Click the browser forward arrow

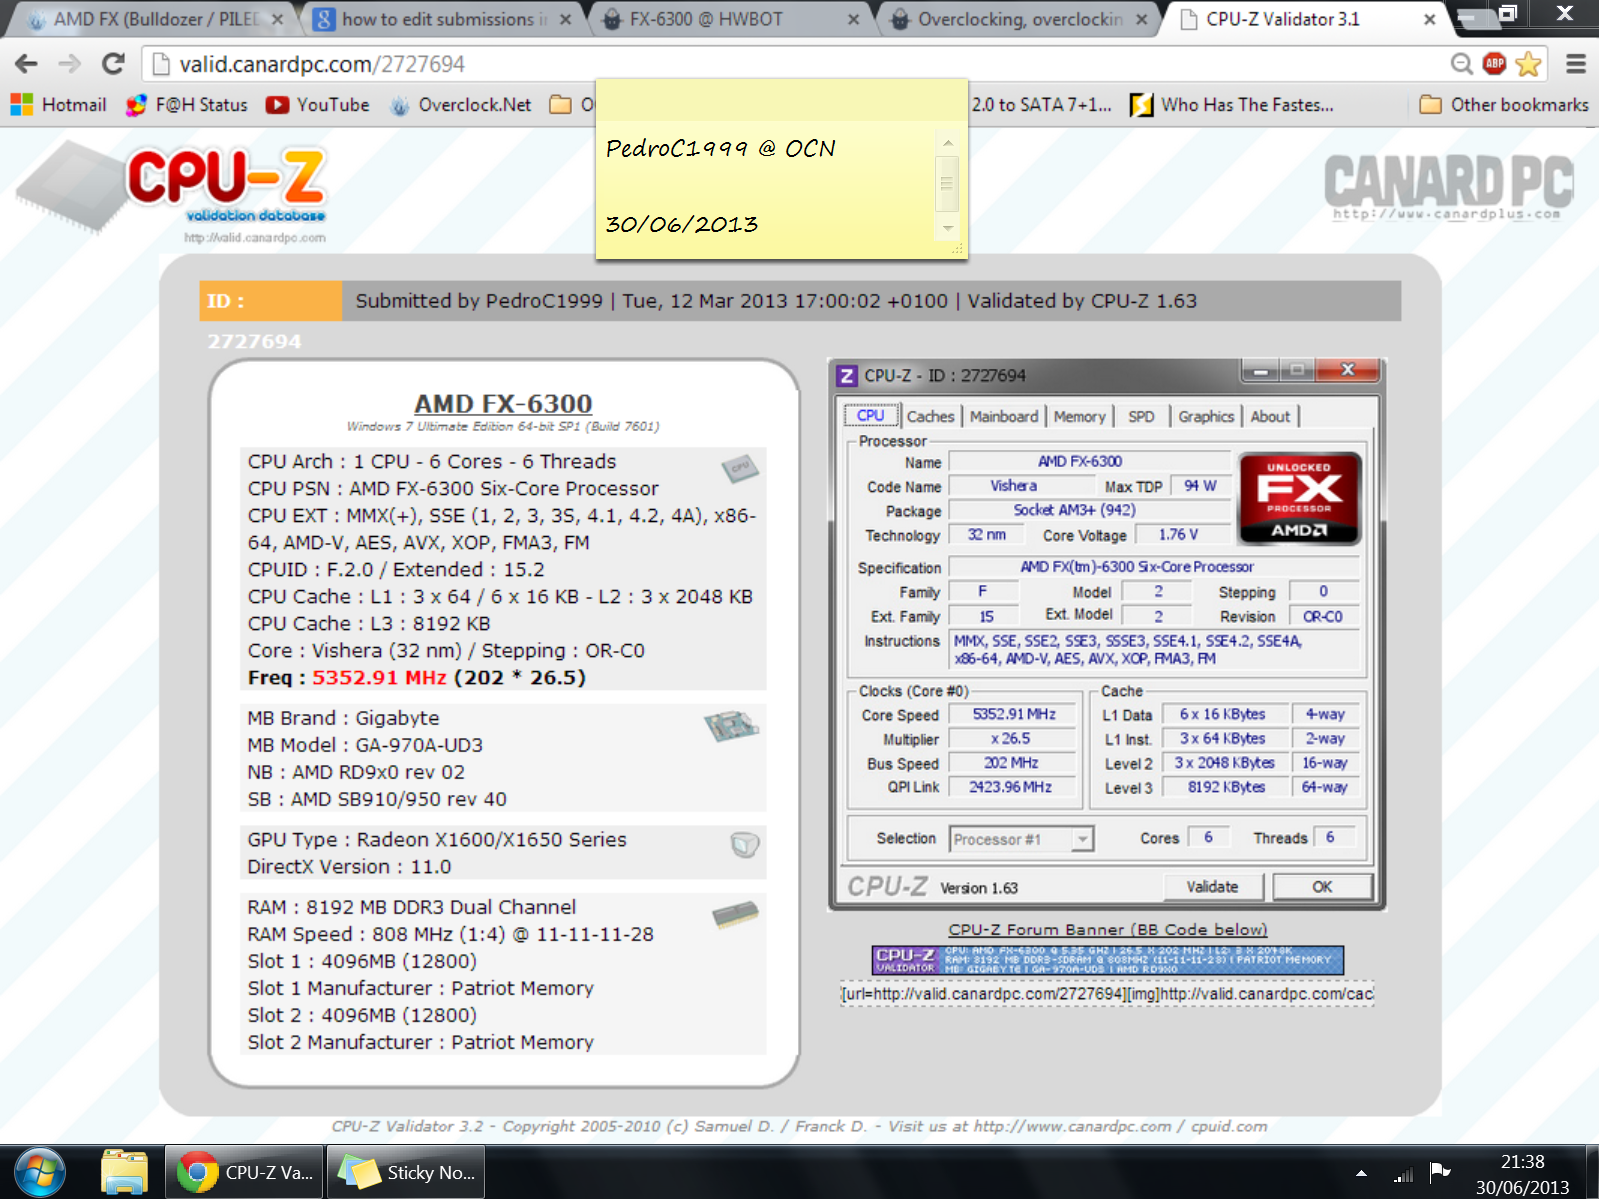[70, 64]
